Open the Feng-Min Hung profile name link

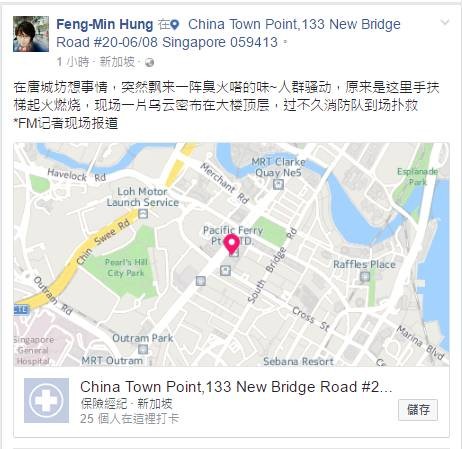pyautogui.click(x=105, y=24)
